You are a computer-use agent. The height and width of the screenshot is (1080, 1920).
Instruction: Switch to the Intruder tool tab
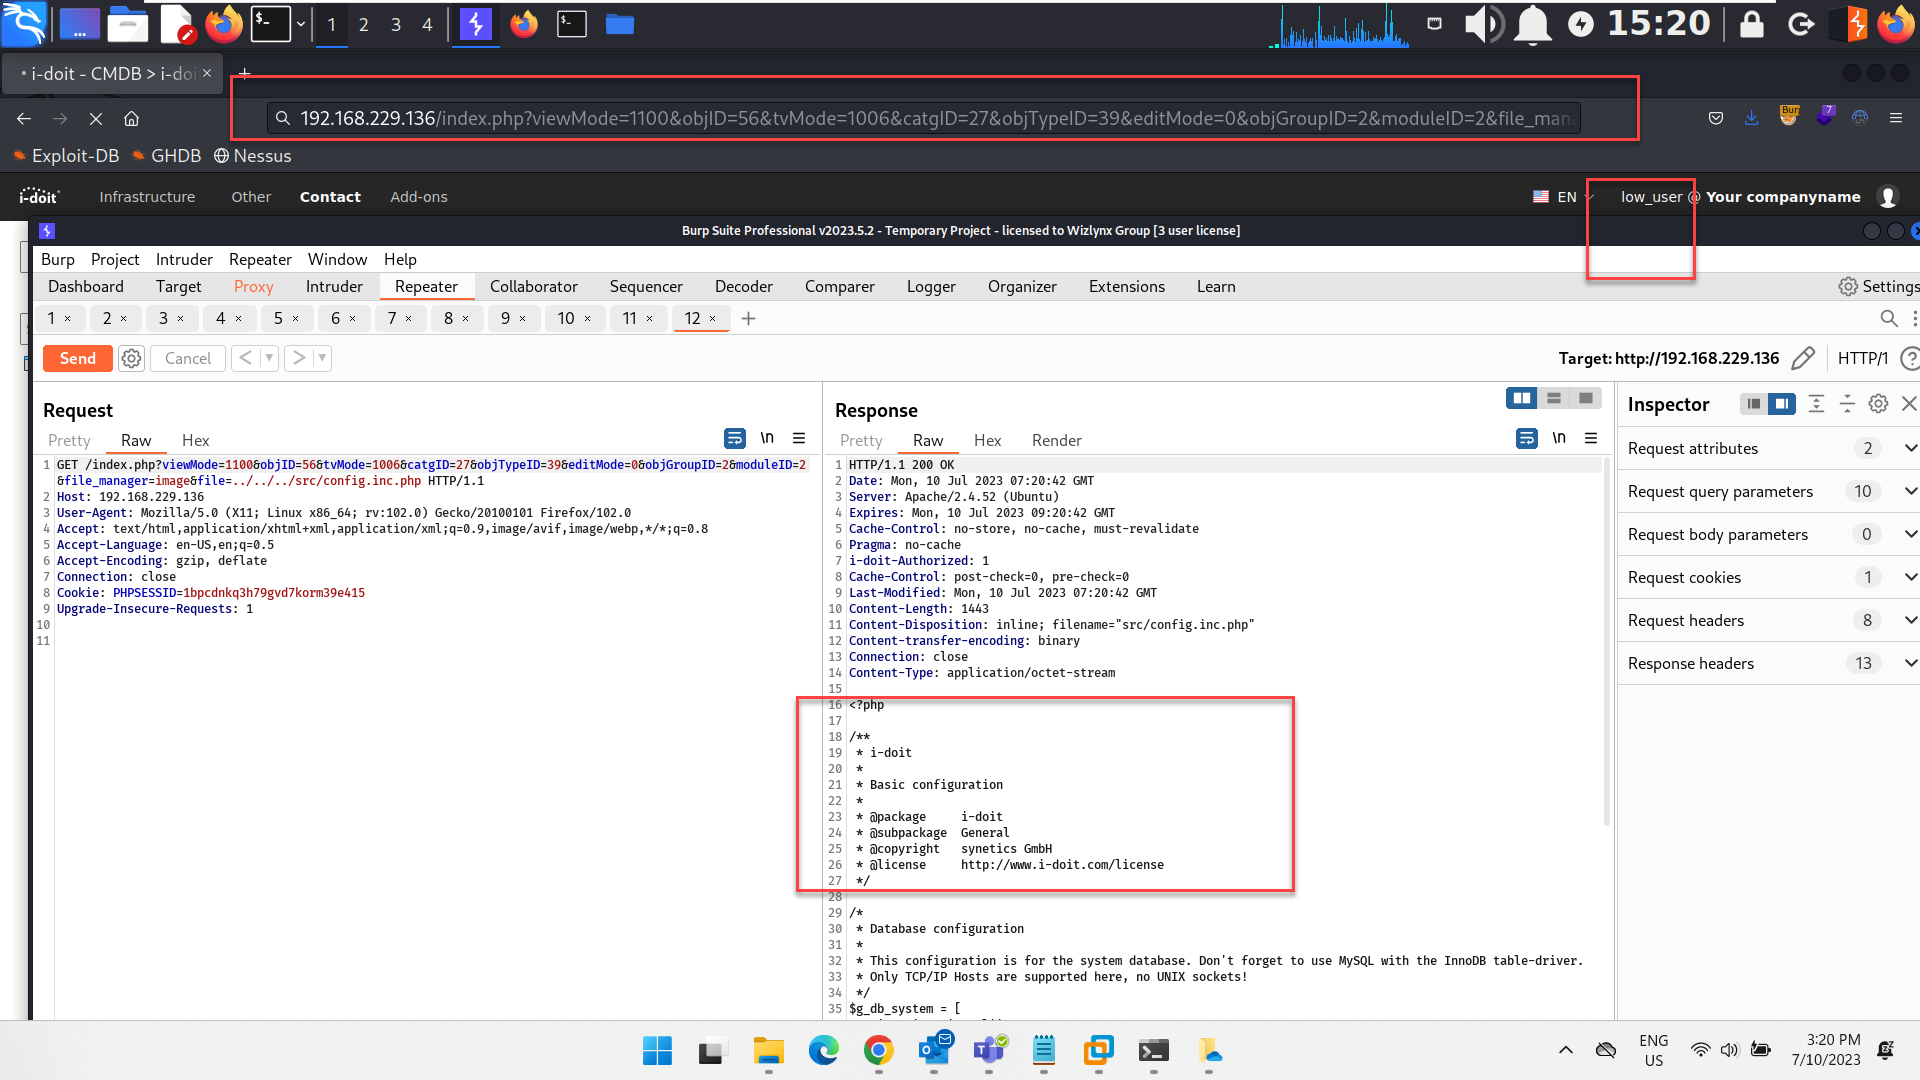(x=334, y=287)
